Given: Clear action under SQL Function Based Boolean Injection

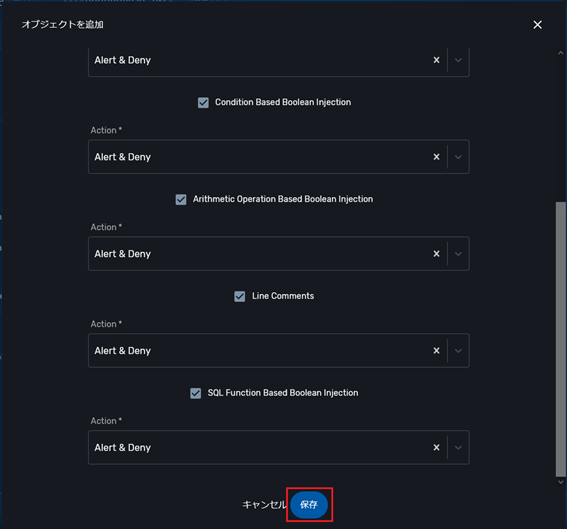Looking at the screenshot, I should (436, 448).
